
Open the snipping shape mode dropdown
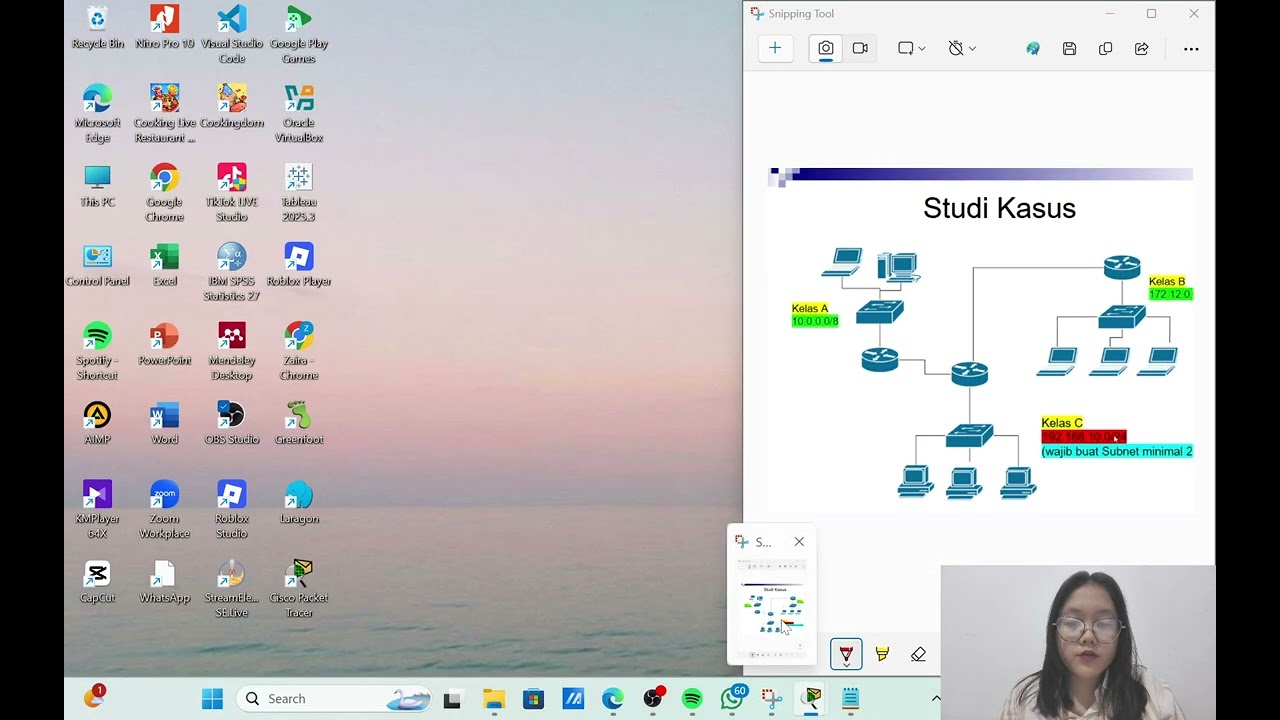click(x=911, y=48)
